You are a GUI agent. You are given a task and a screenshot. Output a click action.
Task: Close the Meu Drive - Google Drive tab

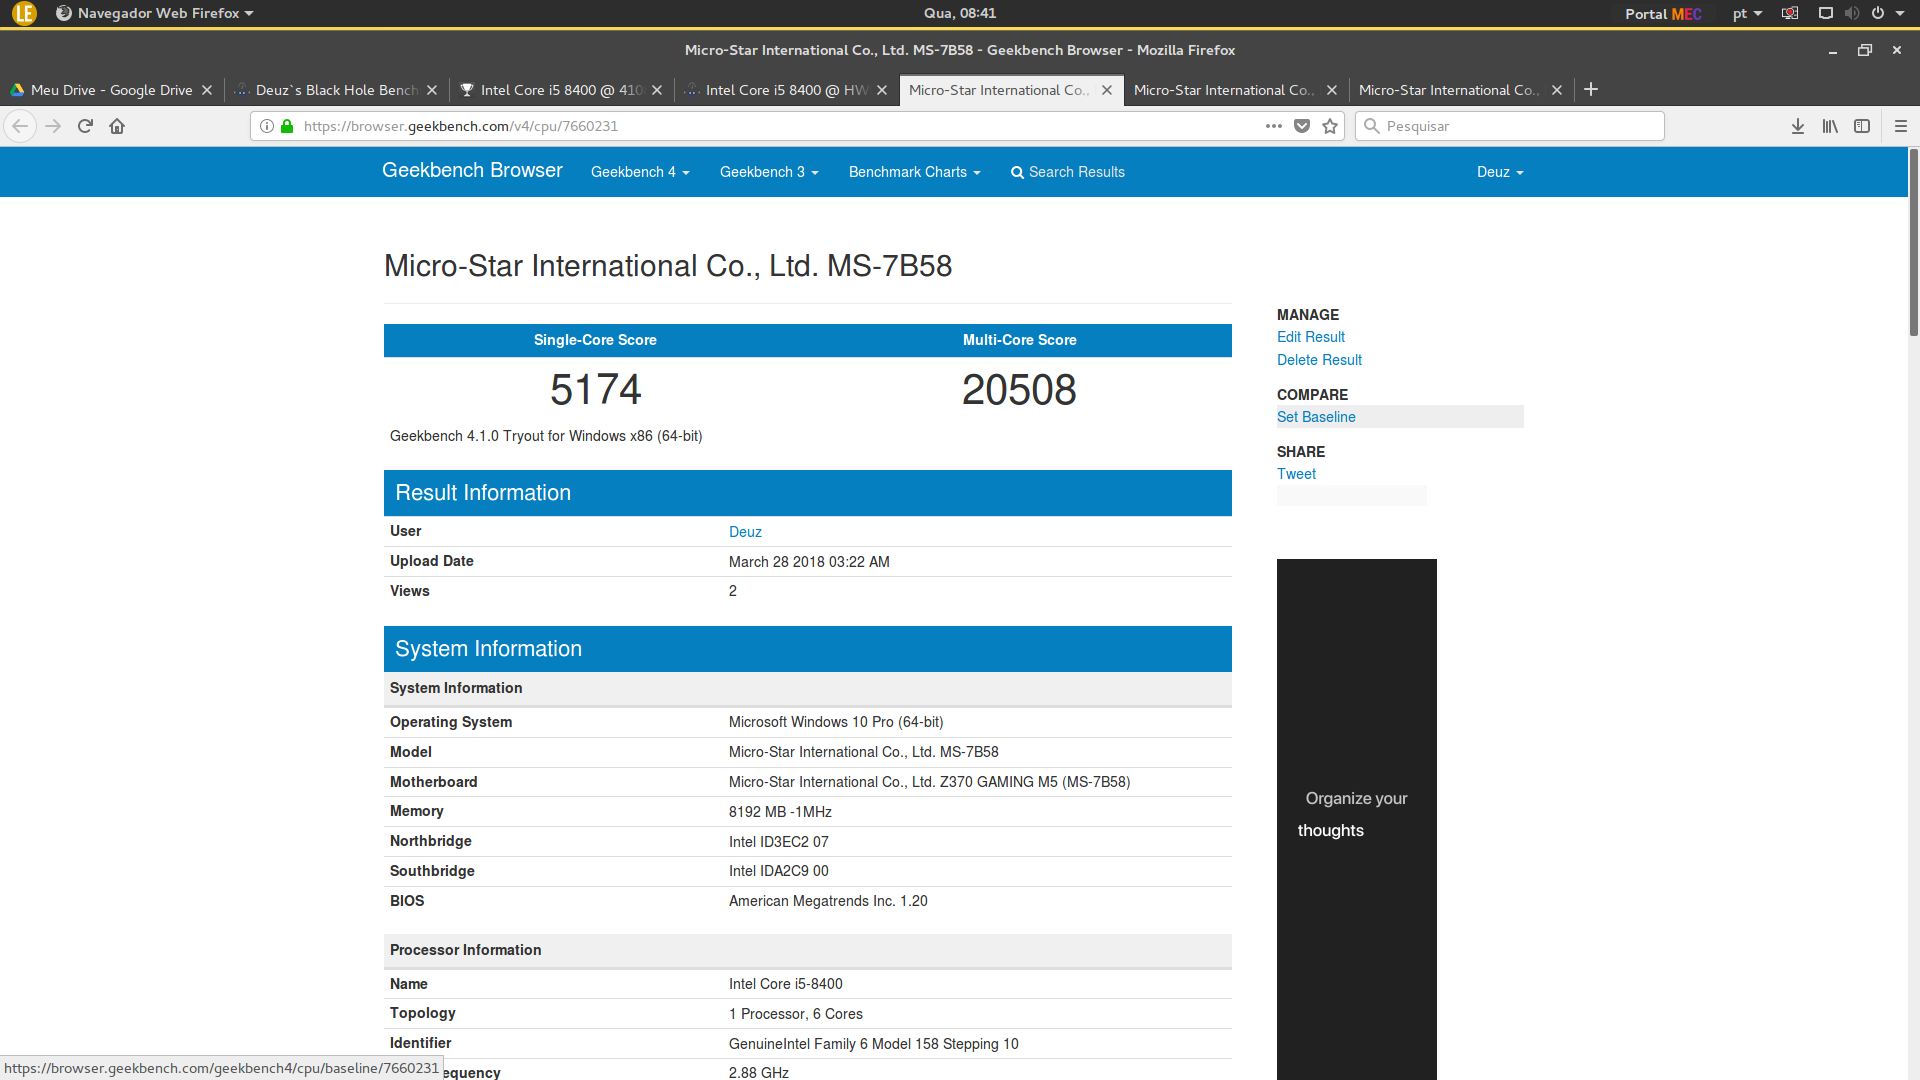coord(207,90)
